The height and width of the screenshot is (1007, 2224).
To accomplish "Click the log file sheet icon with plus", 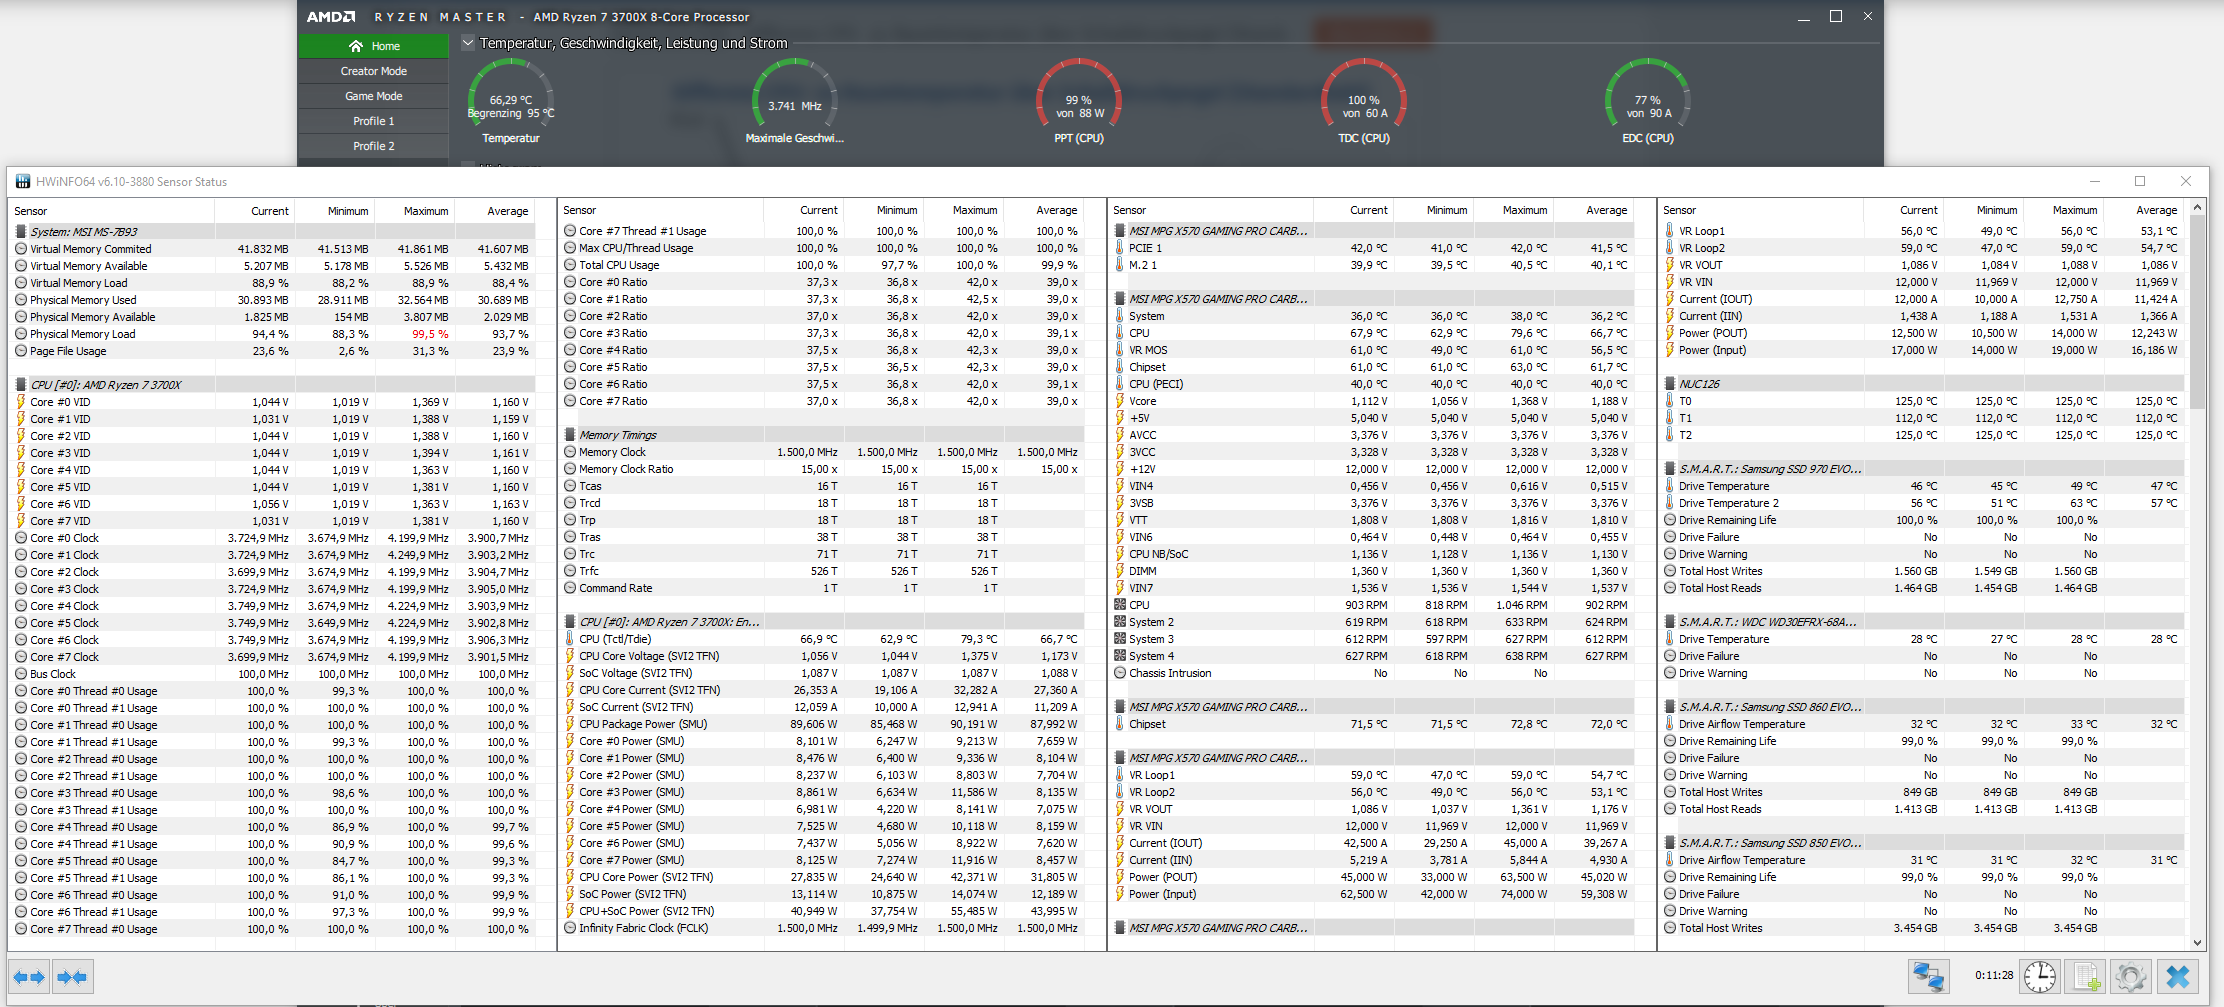I will (x=2084, y=976).
